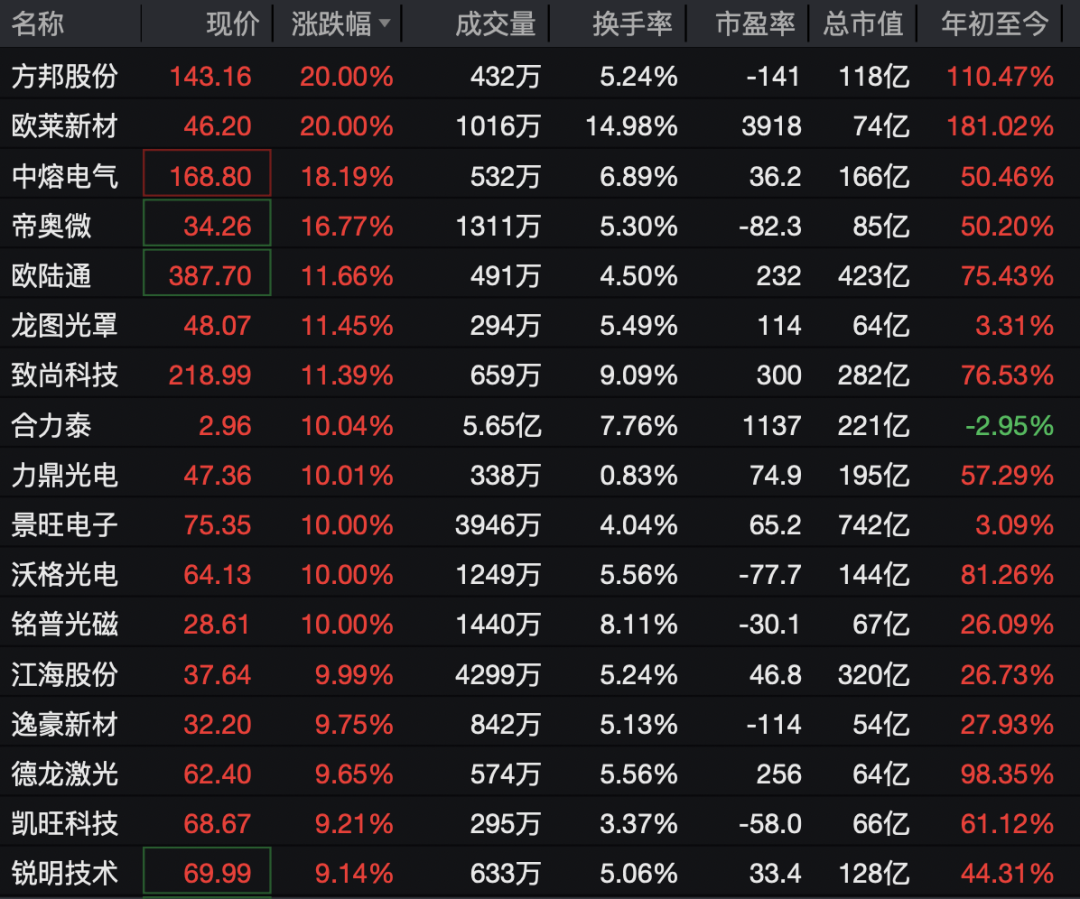Open the 龙图光罩 stock entry
Screen dimensions: 1080x899
coord(65,326)
